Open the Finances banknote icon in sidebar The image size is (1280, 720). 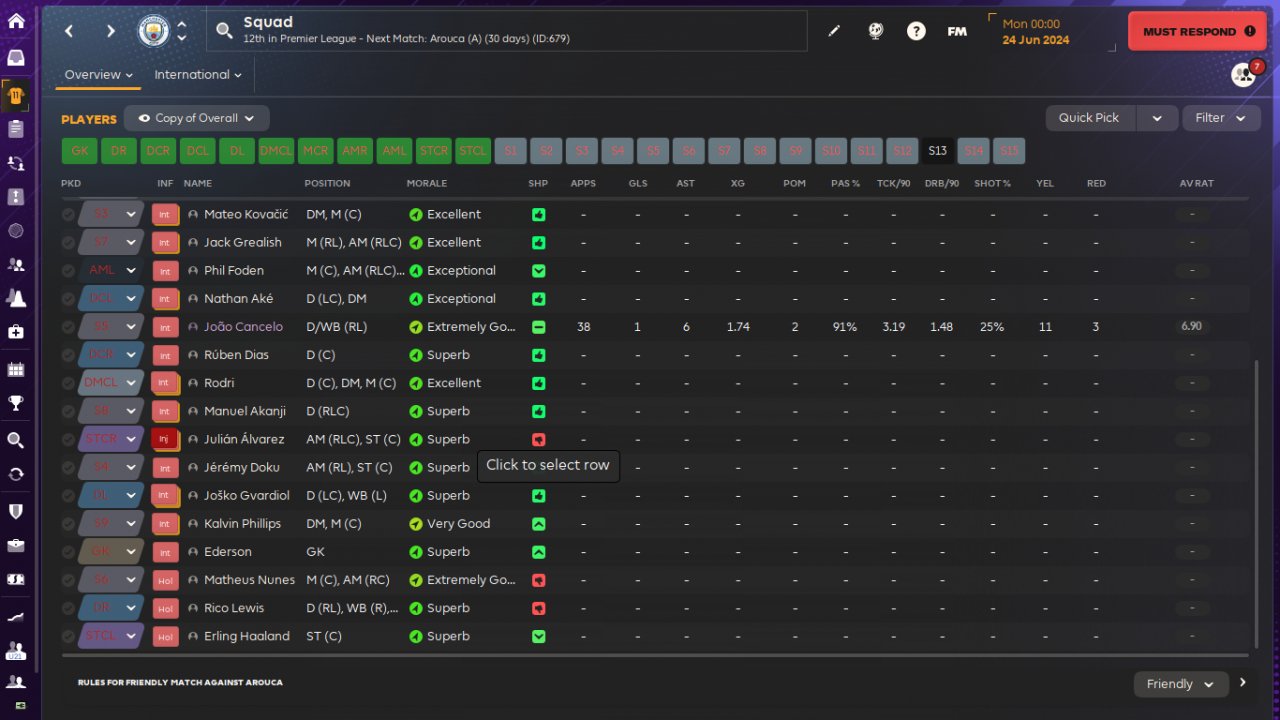pos(16,580)
